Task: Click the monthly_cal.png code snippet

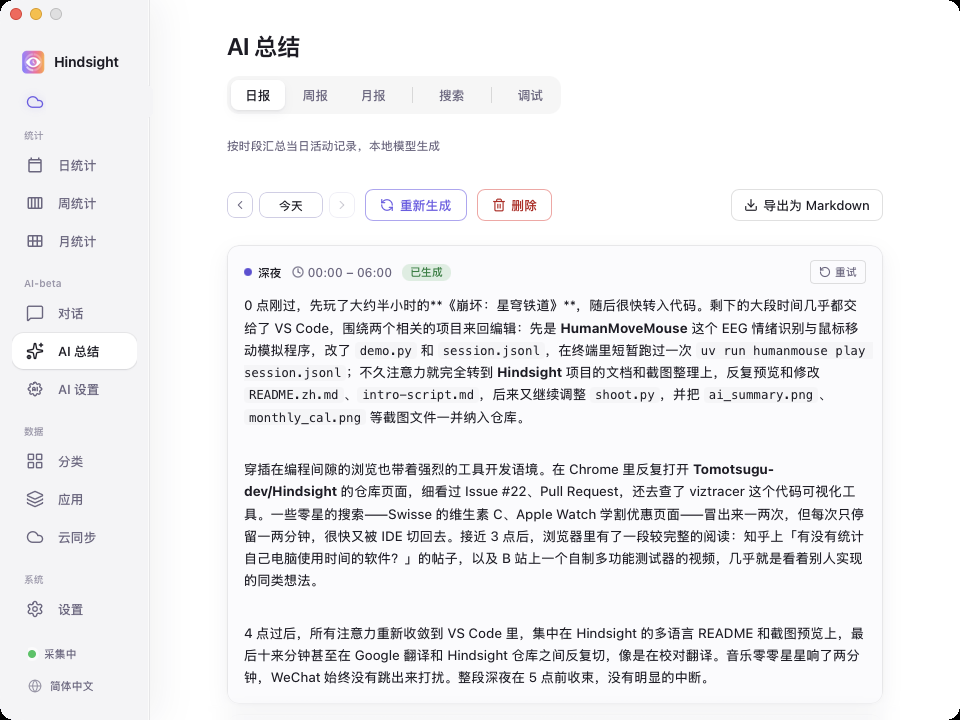Action: 305,418
